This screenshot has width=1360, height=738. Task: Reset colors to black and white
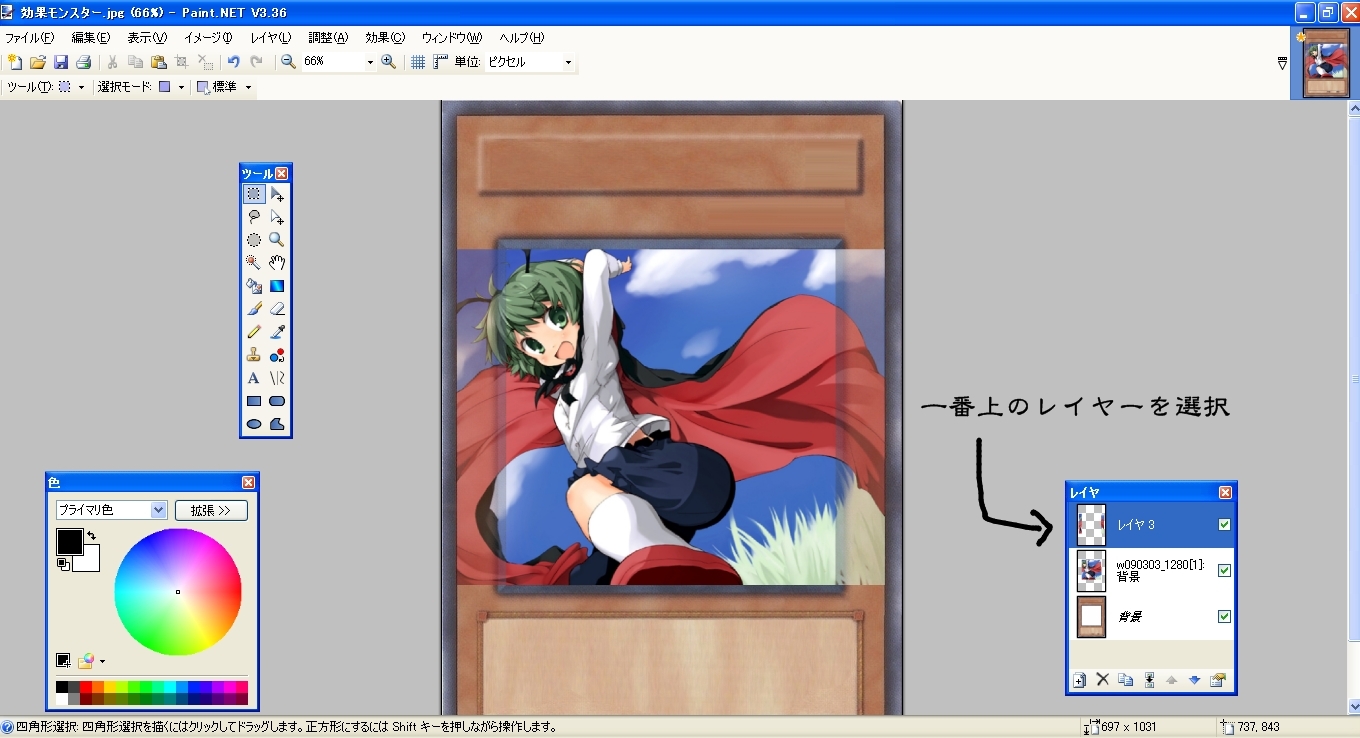coord(63,565)
